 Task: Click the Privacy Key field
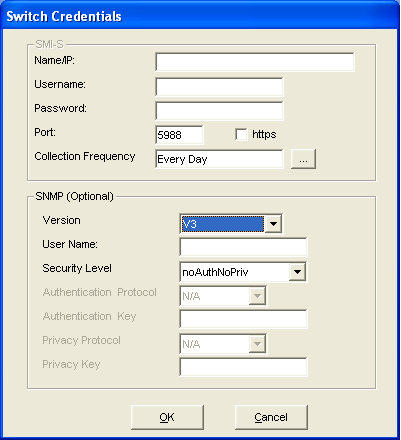pyautogui.click(x=243, y=367)
